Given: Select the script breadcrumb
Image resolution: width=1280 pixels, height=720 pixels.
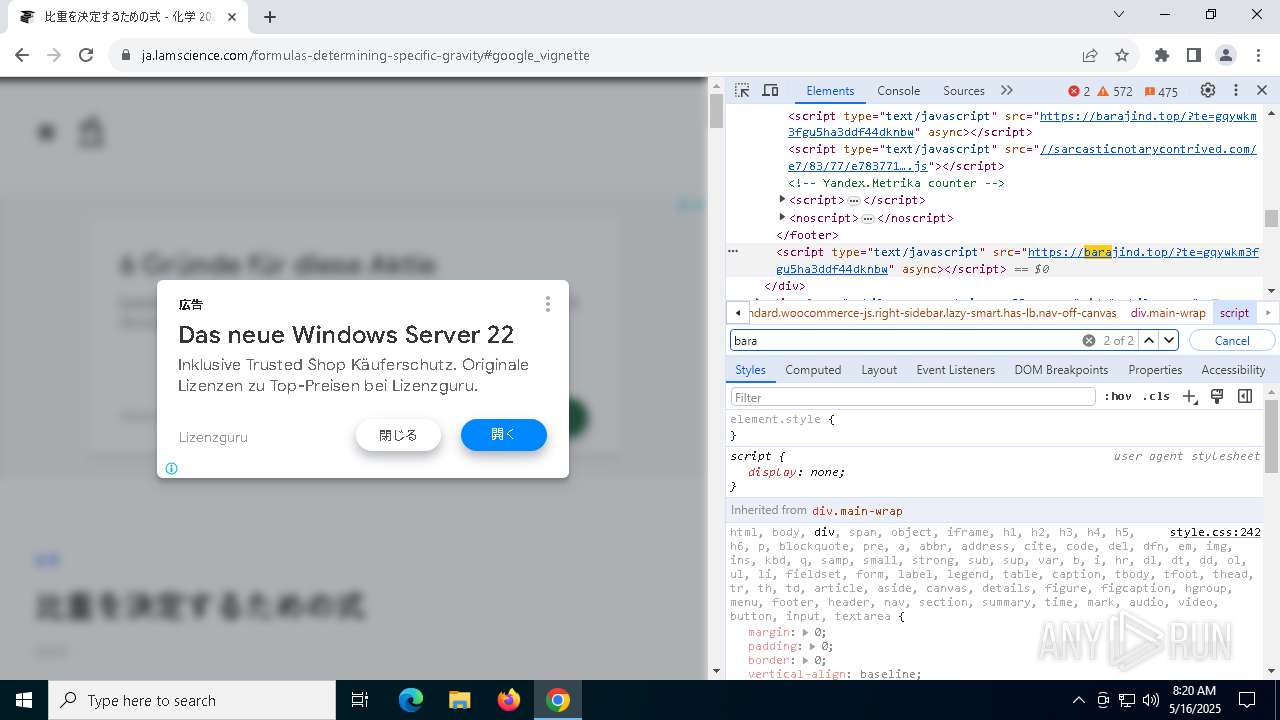Looking at the screenshot, I should [1234, 313].
